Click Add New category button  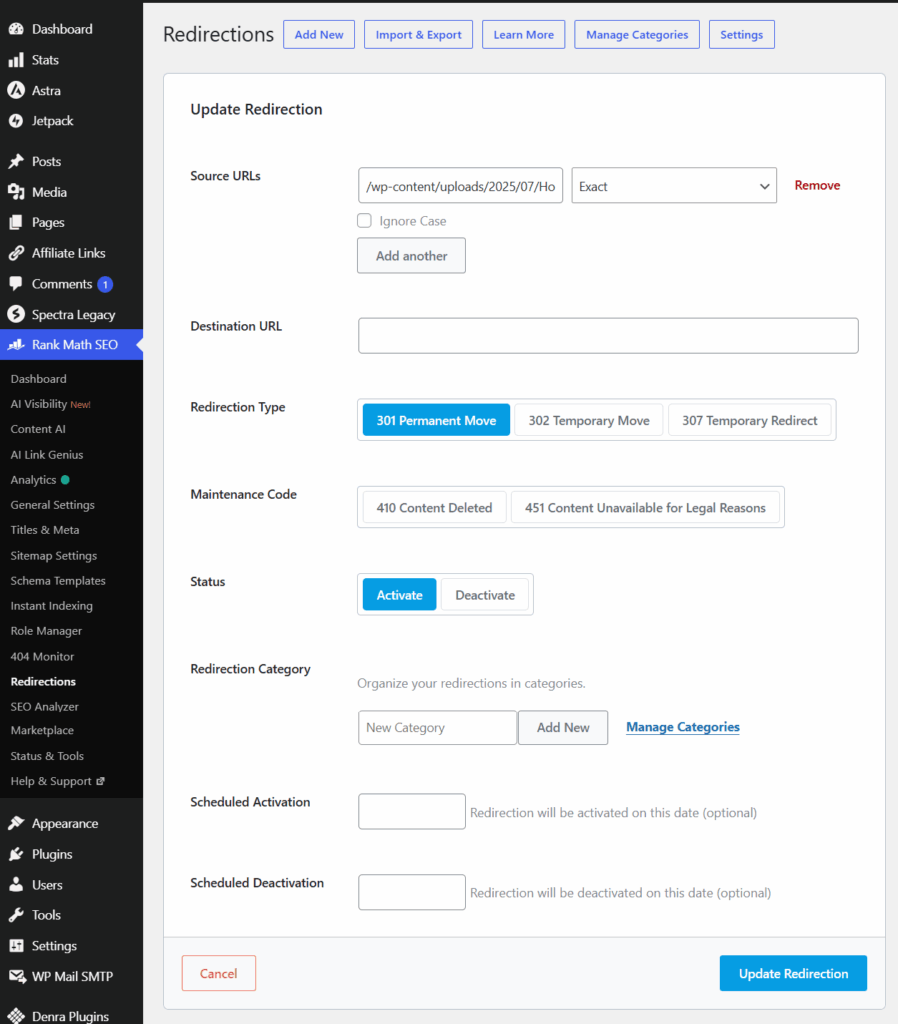(563, 728)
